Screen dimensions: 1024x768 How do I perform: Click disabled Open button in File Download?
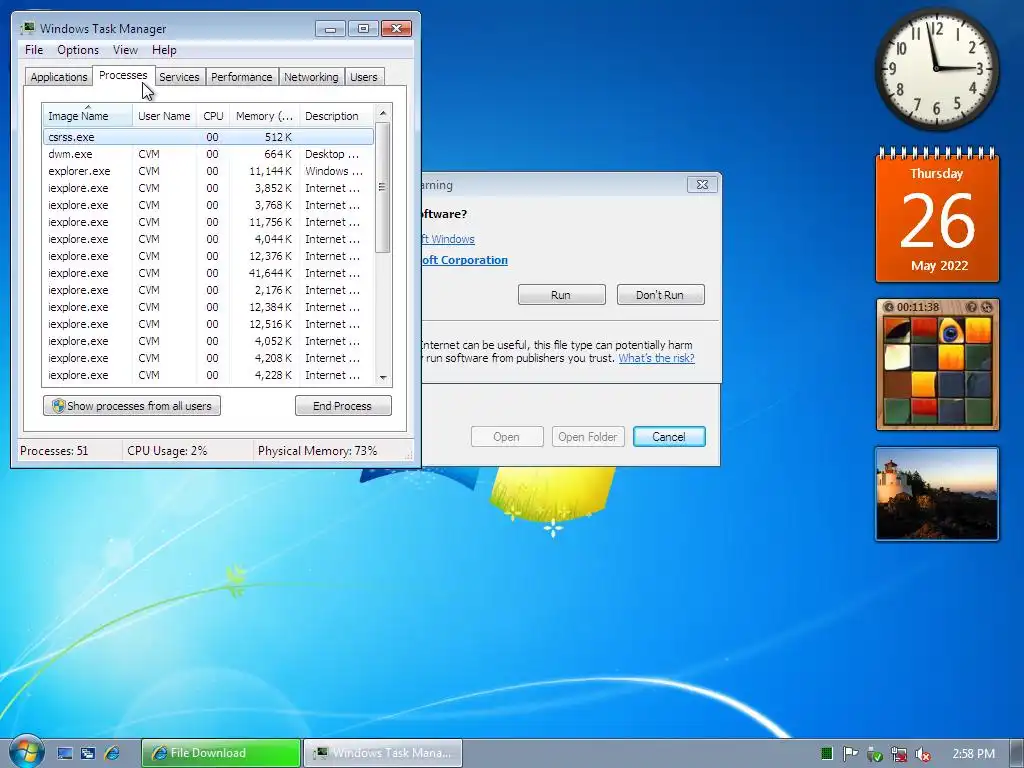tap(507, 437)
